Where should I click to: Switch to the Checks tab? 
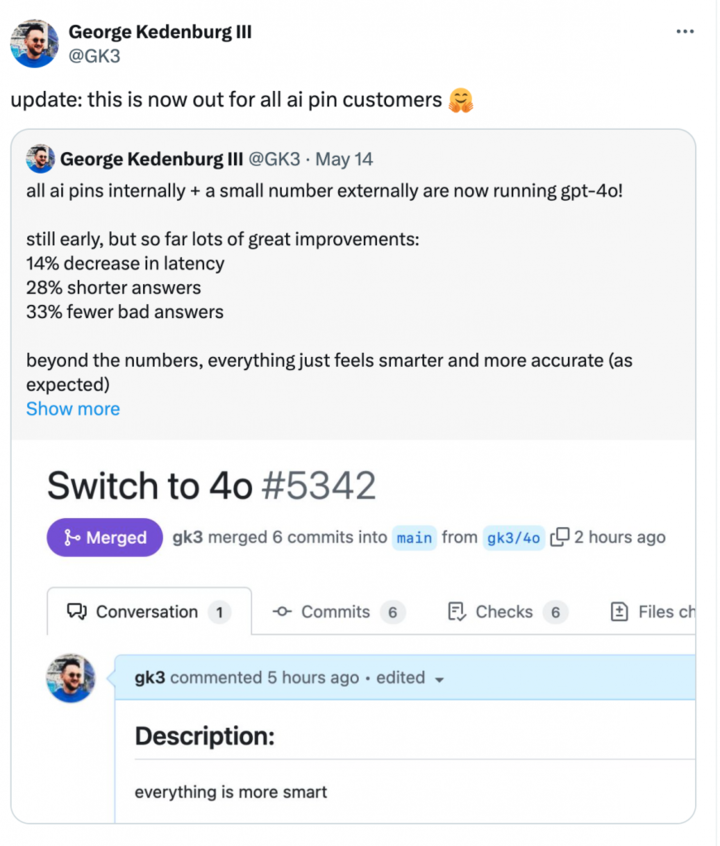pyautogui.click(x=508, y=611)
